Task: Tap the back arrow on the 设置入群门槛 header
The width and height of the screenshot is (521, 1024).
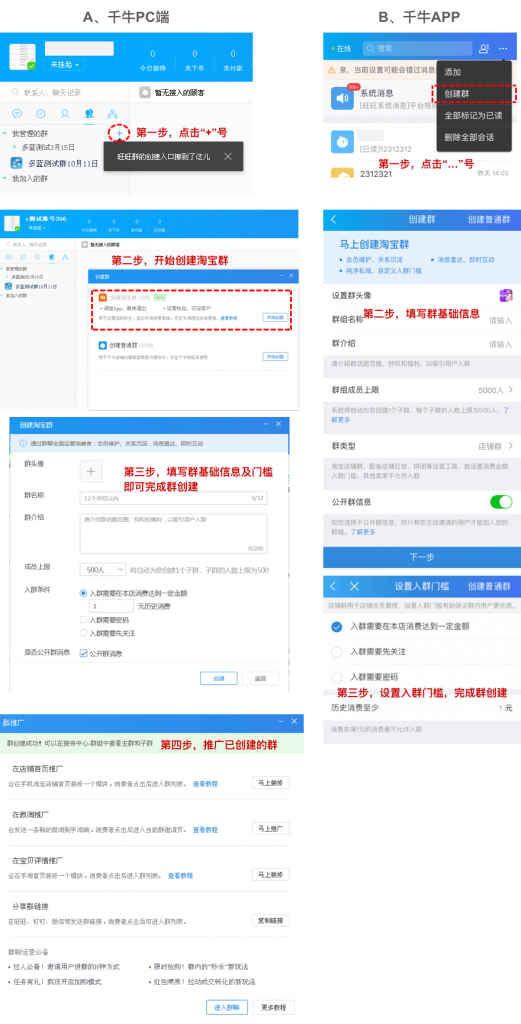Action: click(334, 586)
